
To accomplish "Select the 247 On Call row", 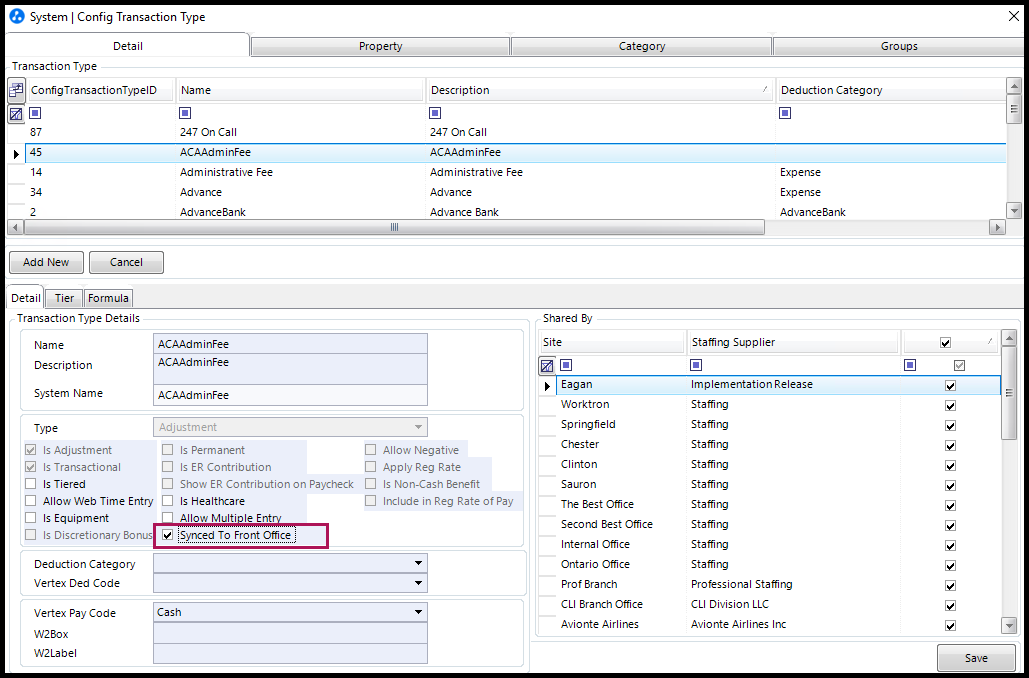I will click(515, 133).
